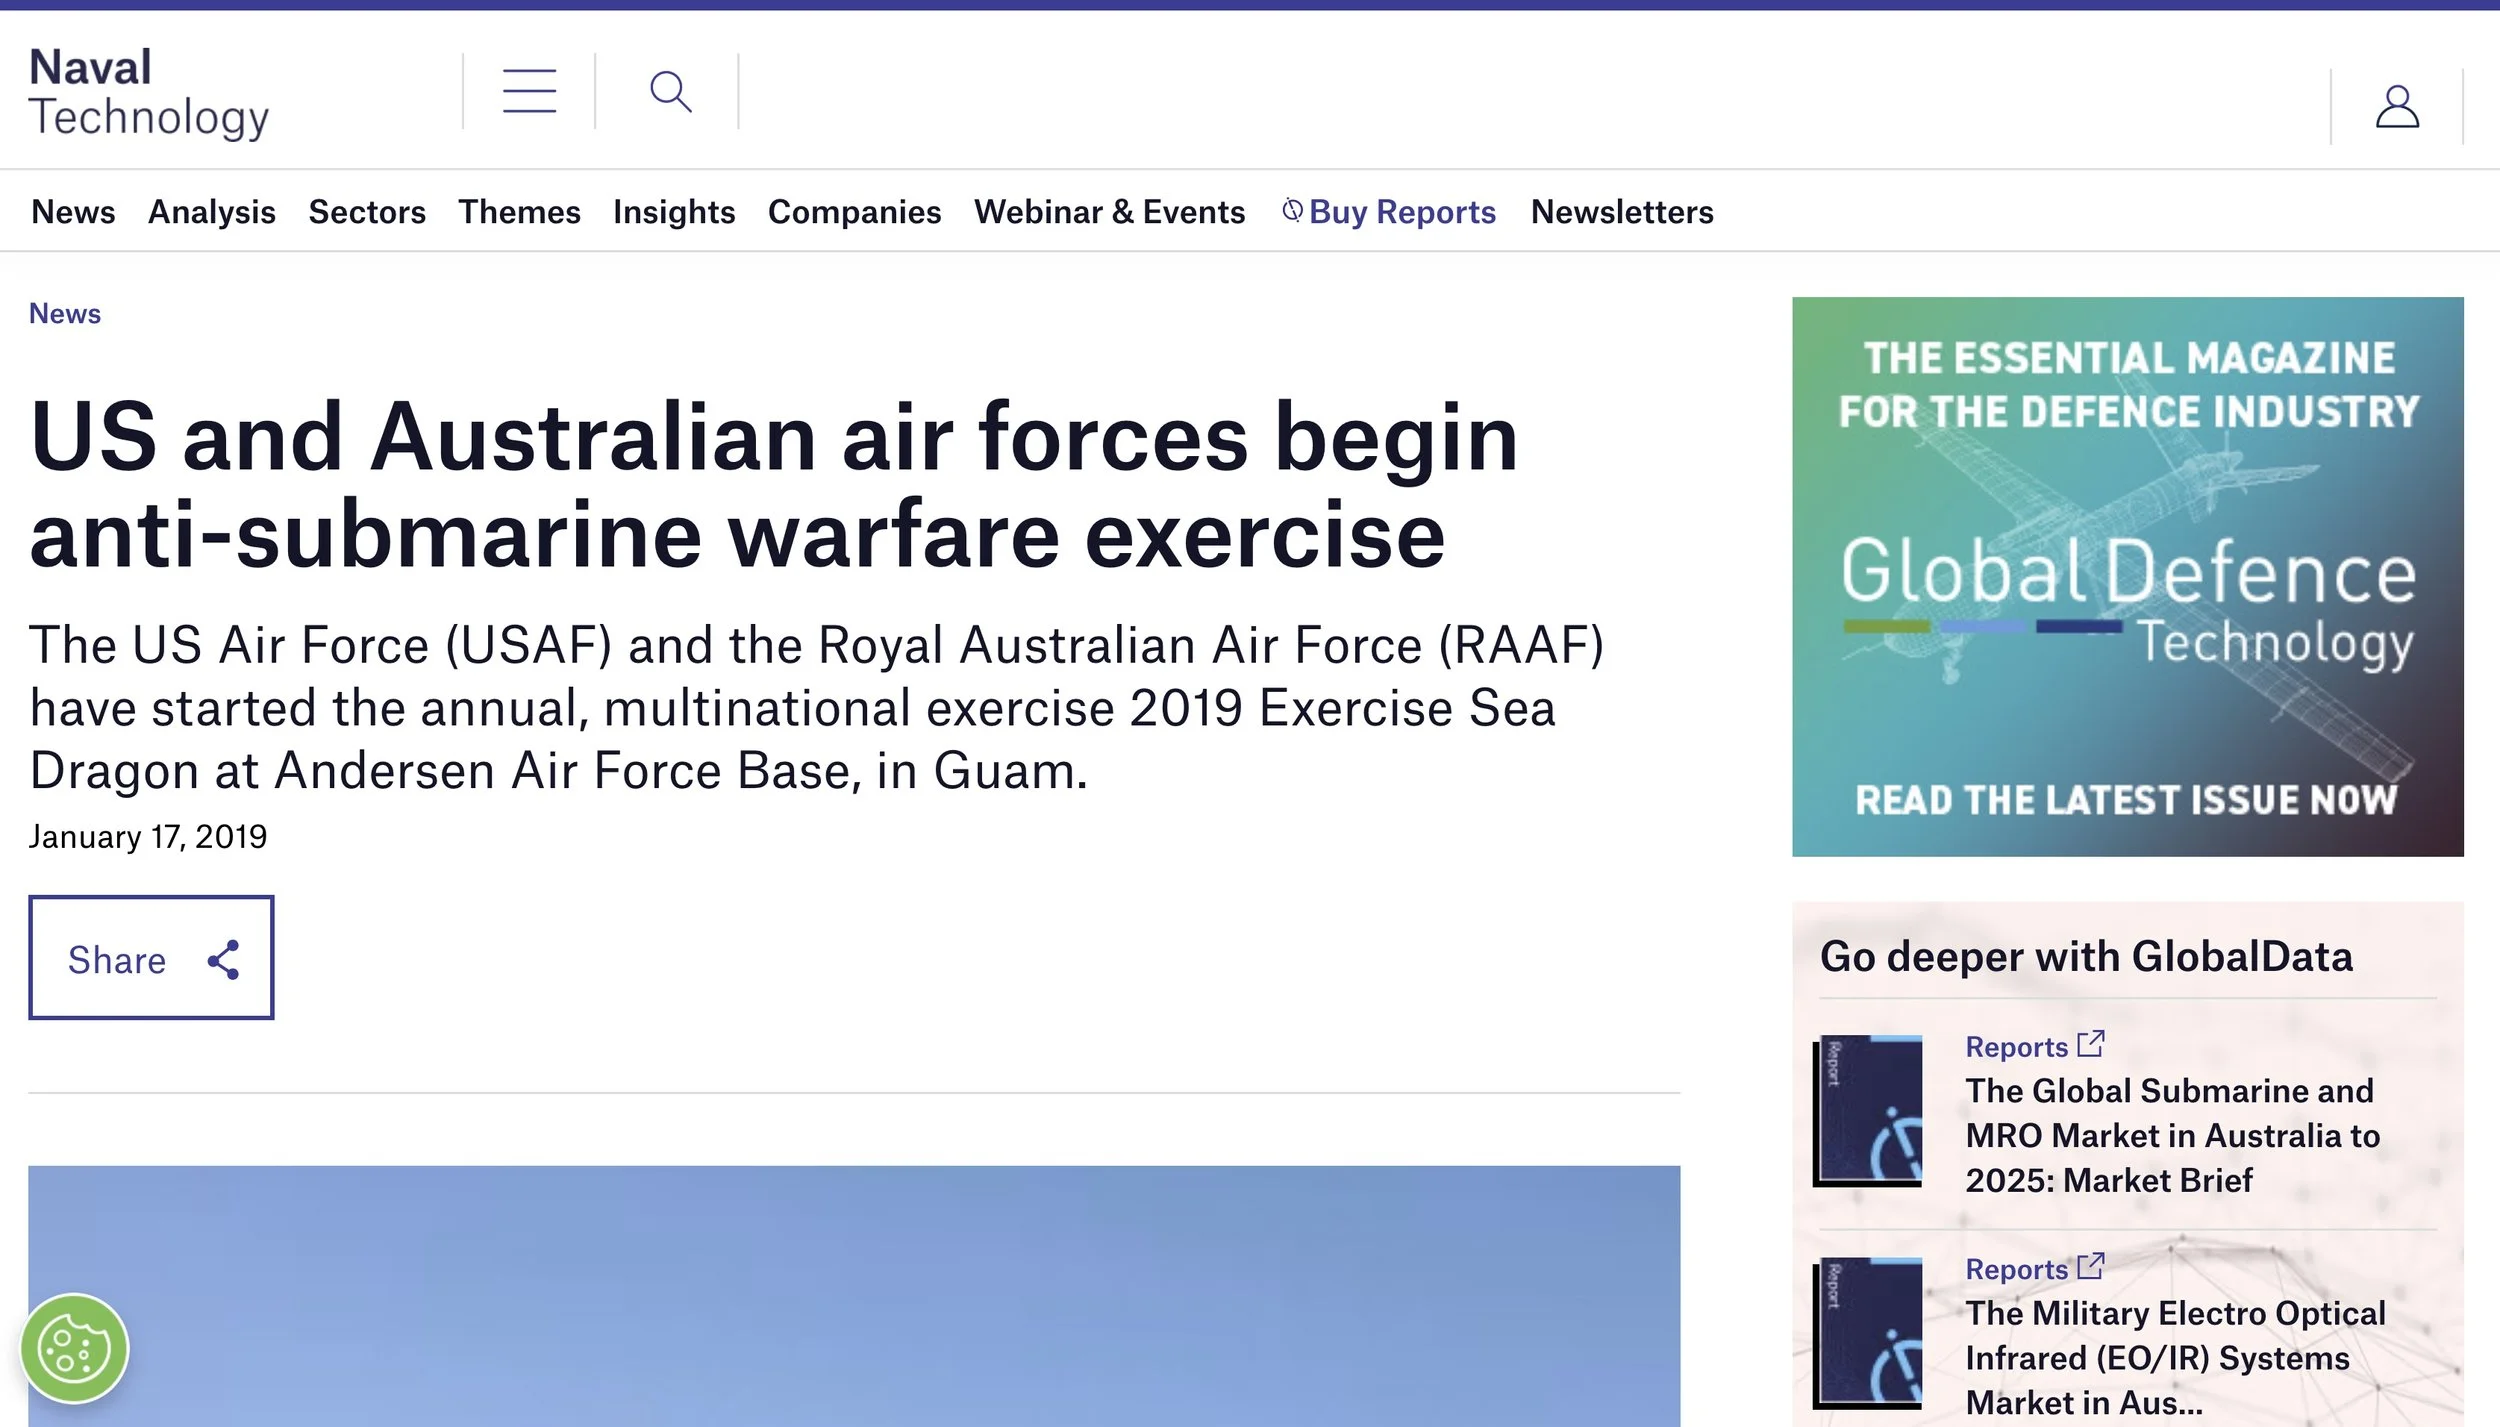2500x1427 pixels.
Task: Click the search magnifier icon
Action: click(x=670, y=91)
